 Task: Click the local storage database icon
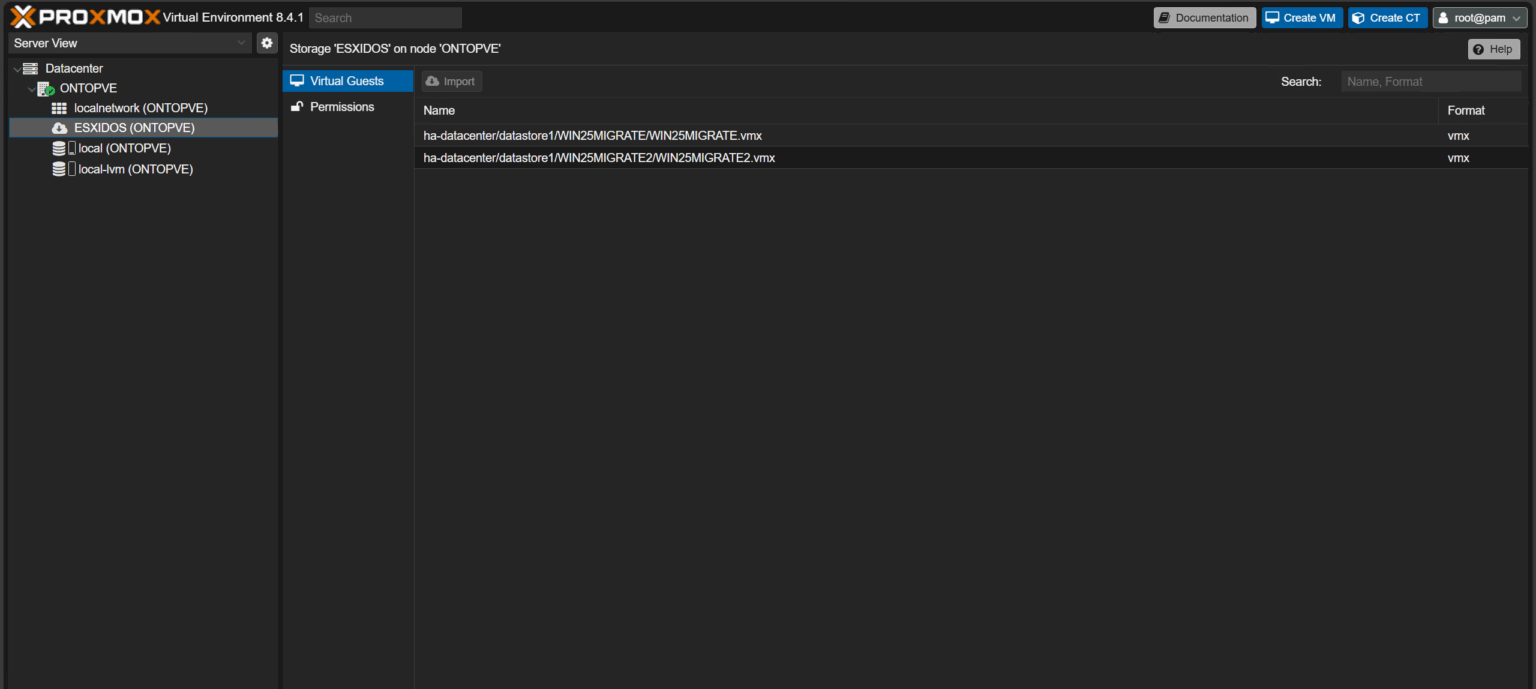point(60,148)
